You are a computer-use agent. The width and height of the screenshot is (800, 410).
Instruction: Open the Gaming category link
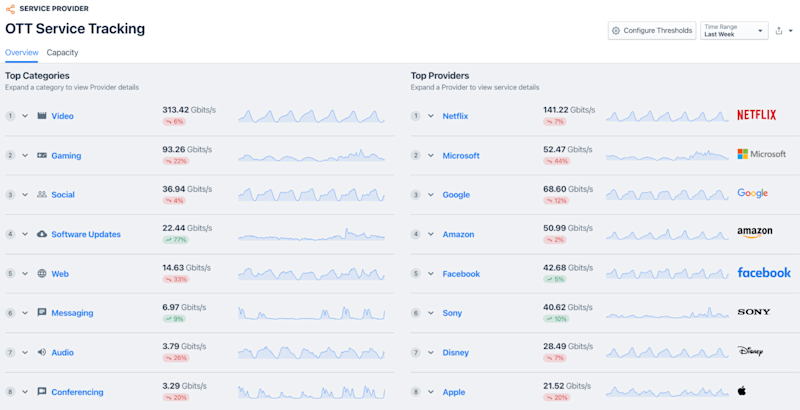click(66, 156)
